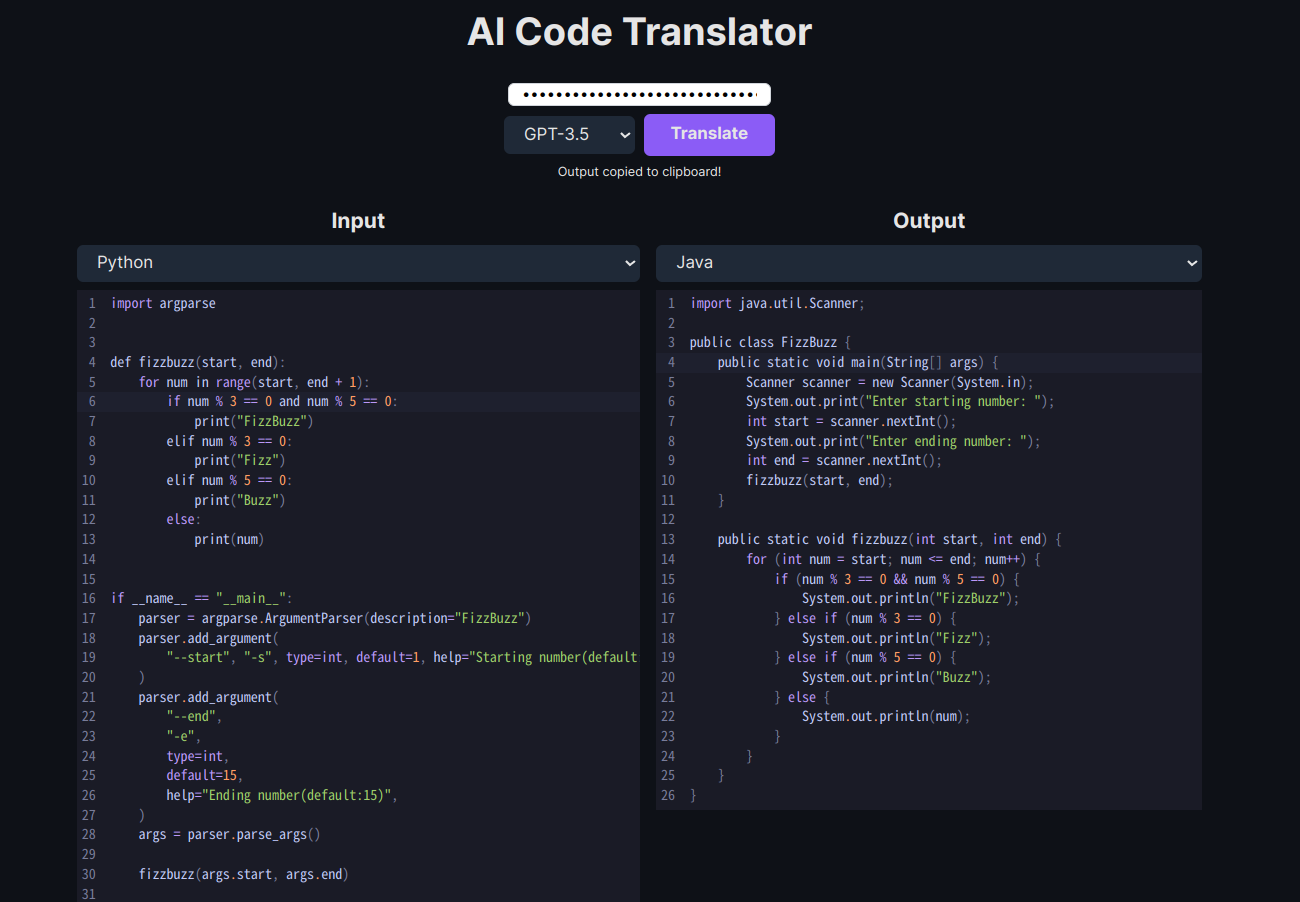Open the Java output language dropdown

pos(928,263)
